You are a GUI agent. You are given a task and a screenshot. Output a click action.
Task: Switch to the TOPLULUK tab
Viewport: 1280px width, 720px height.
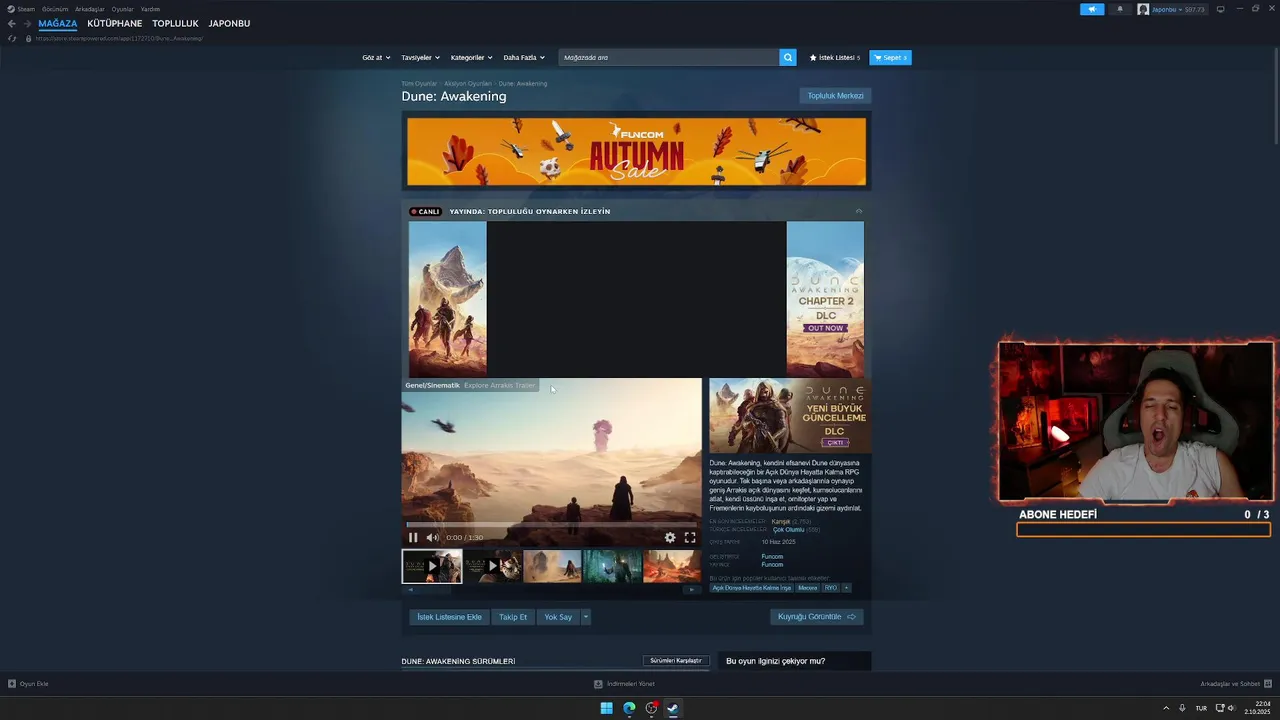tap(175, 23)
